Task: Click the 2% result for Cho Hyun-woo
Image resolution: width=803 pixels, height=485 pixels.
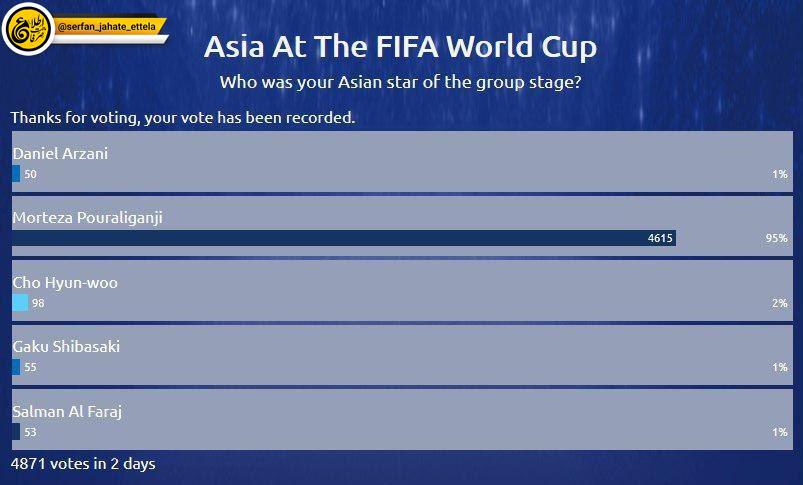Action: (780, 303)
